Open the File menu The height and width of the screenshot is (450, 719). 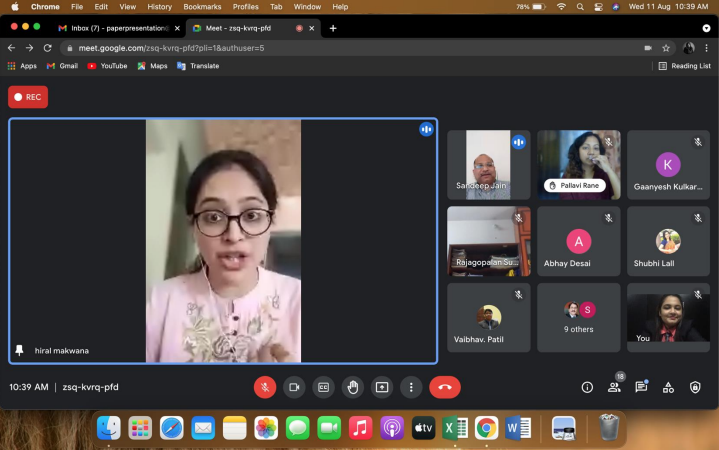tap(77, 7)
